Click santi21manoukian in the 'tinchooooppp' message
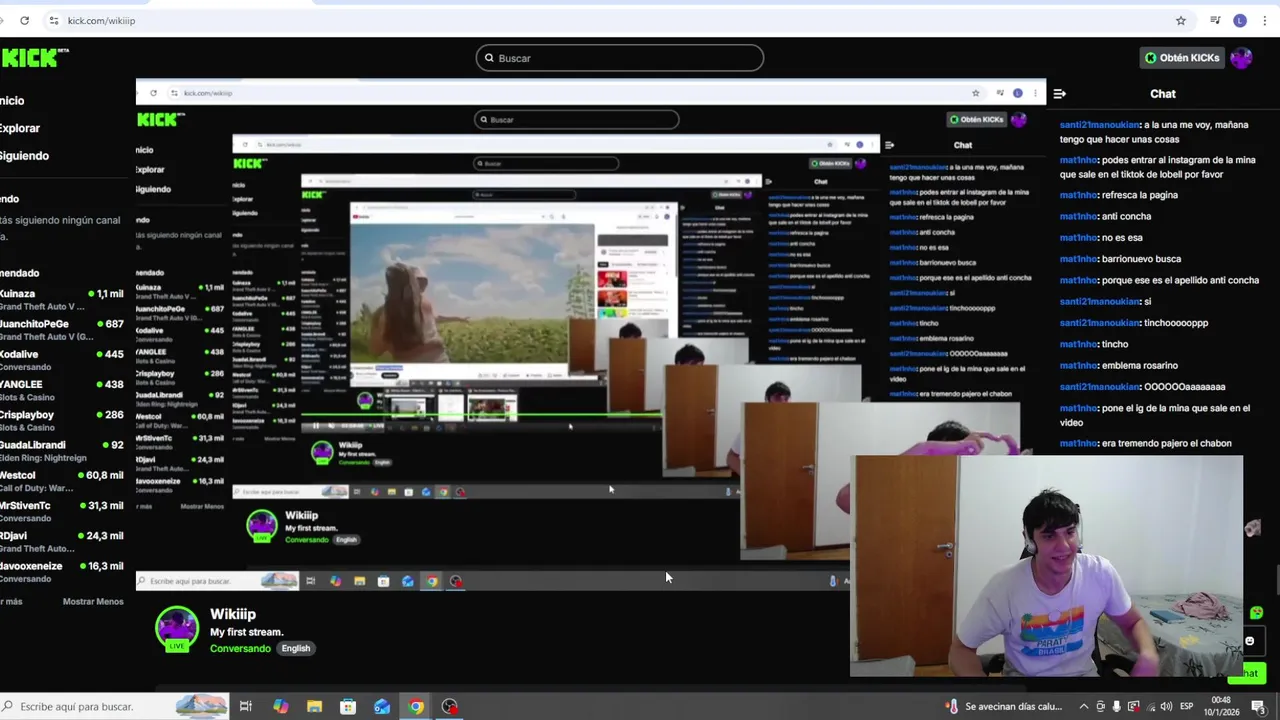 pos(1100,323)
